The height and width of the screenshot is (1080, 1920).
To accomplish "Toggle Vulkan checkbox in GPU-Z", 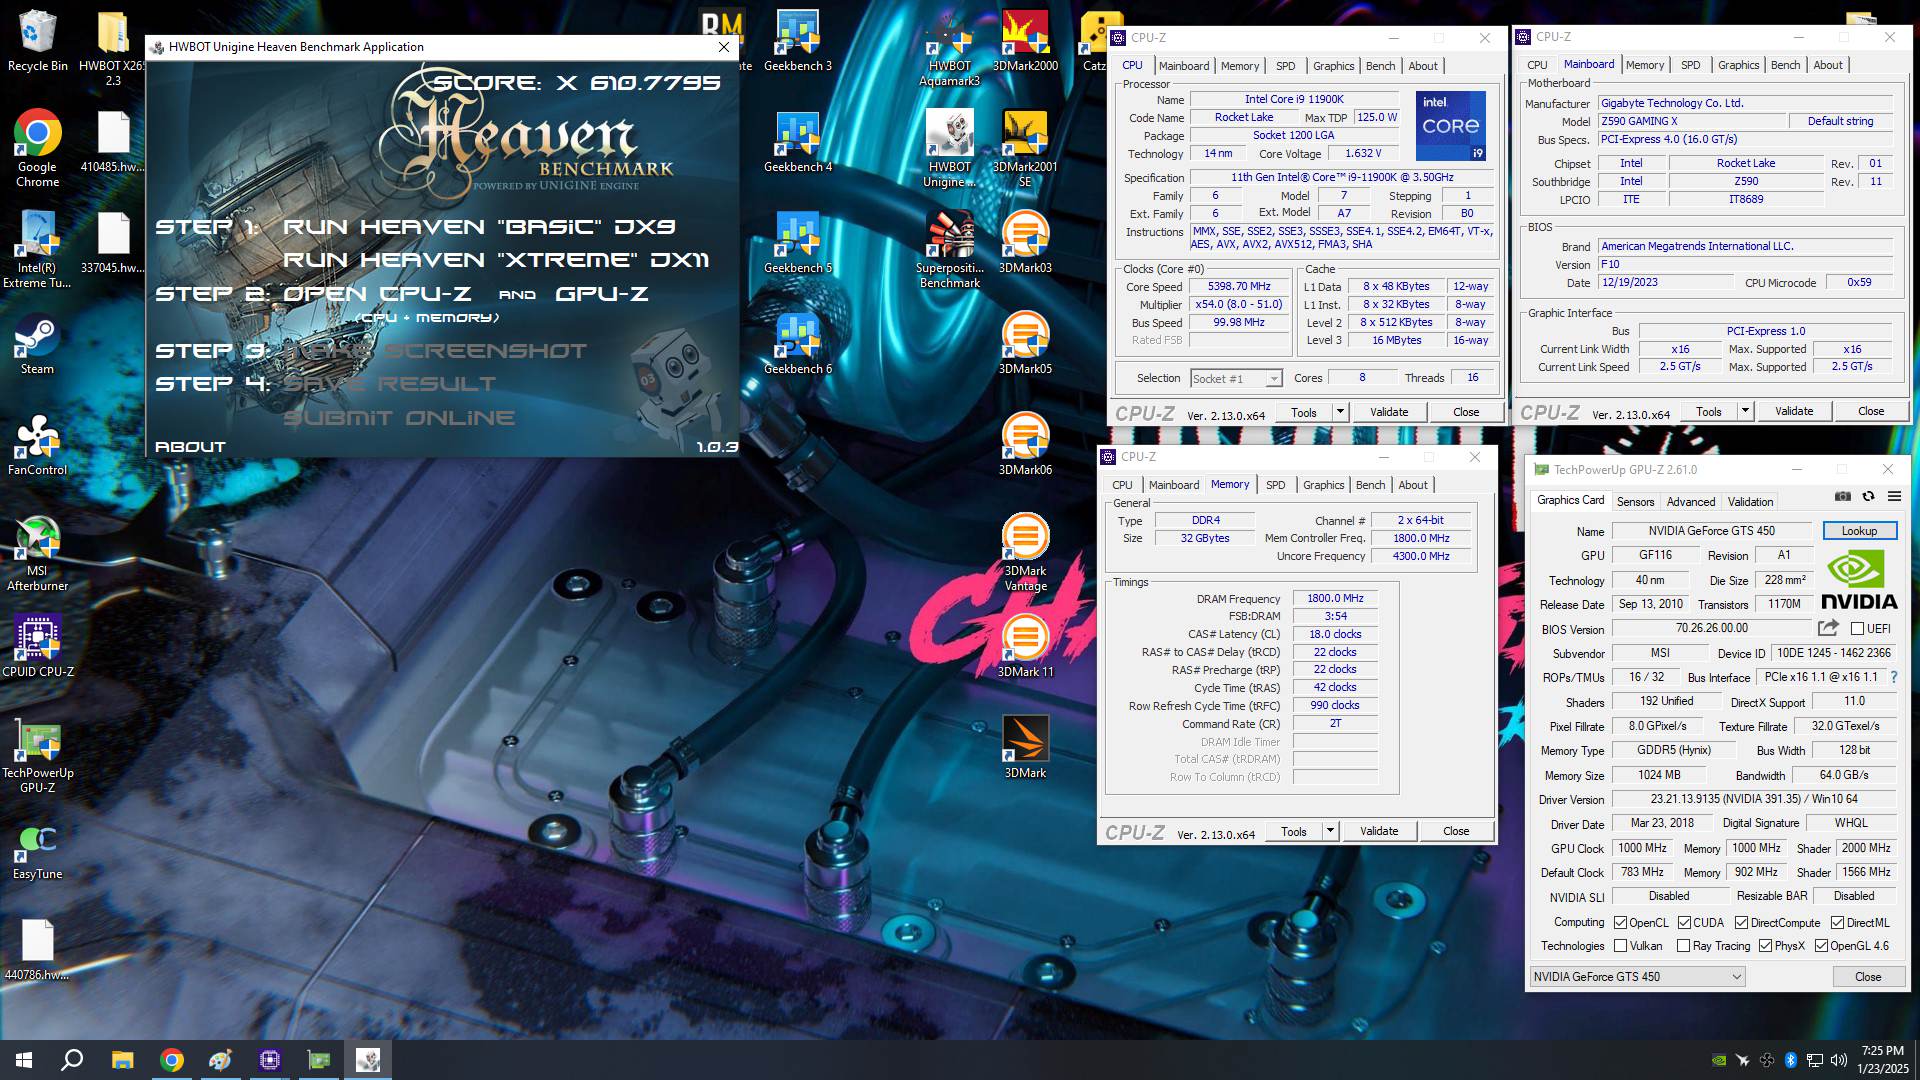I will click(x=1619, y=946).
